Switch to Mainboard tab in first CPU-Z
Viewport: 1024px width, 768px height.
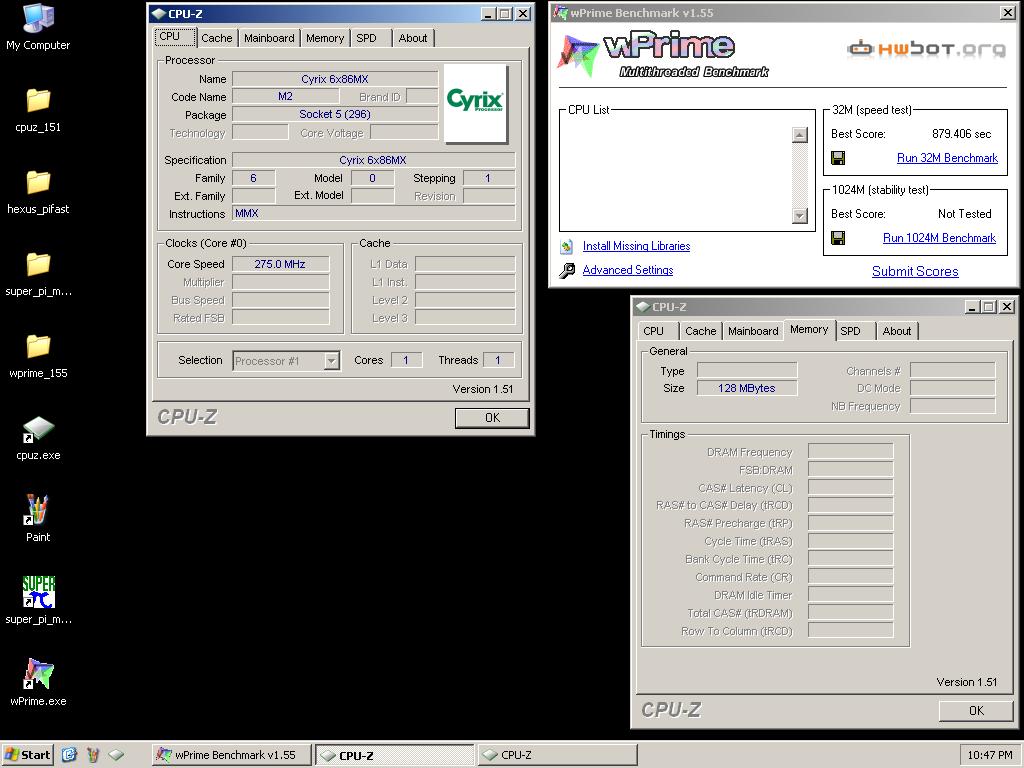tap(269, 38)
